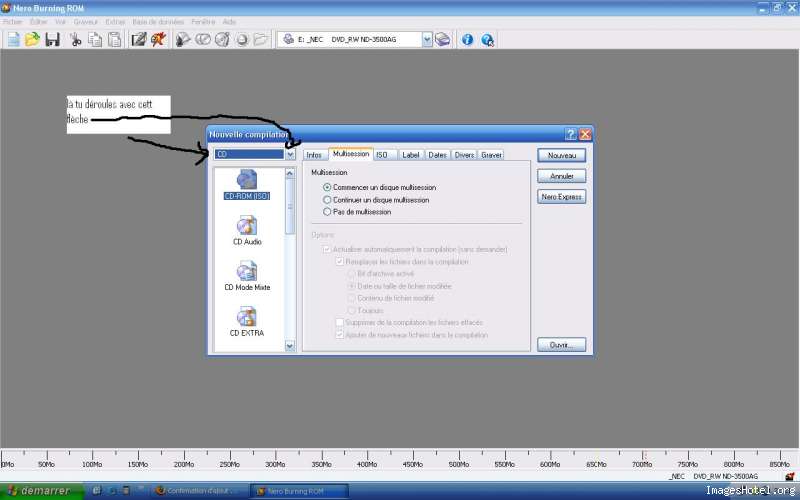Click compilation list scrollbar up arrow
The width and height of the screenshot is (800, 500).
tap(290, 174)
